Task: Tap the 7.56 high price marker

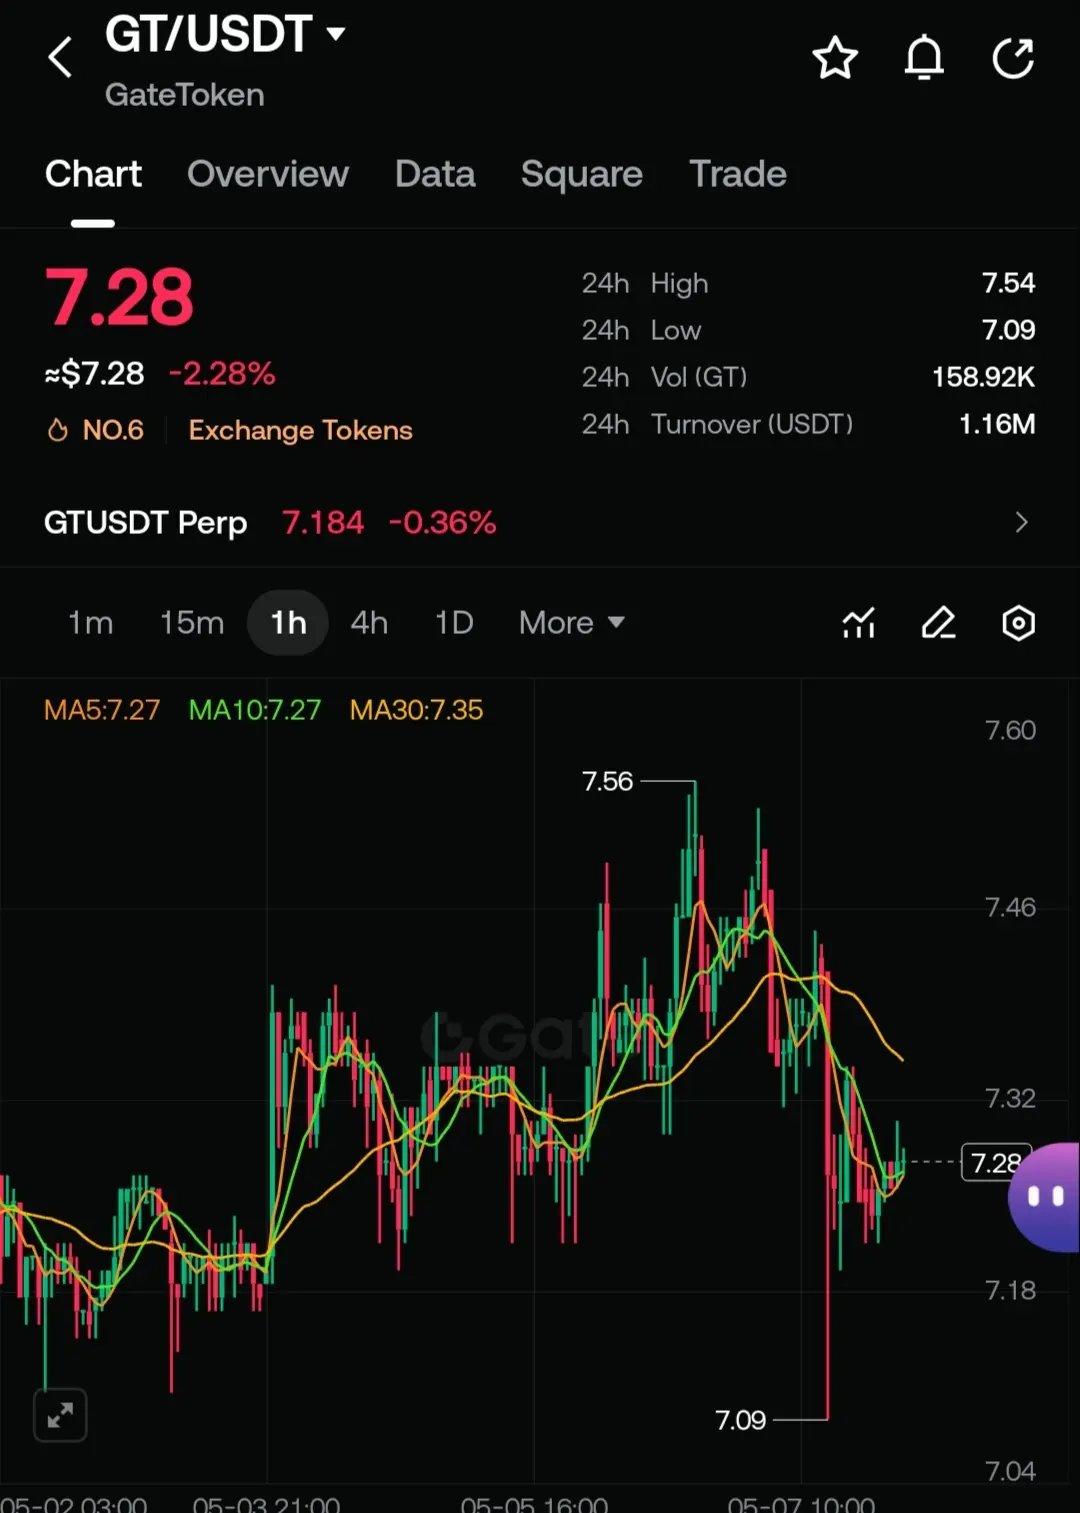Action: pos(607,781)
